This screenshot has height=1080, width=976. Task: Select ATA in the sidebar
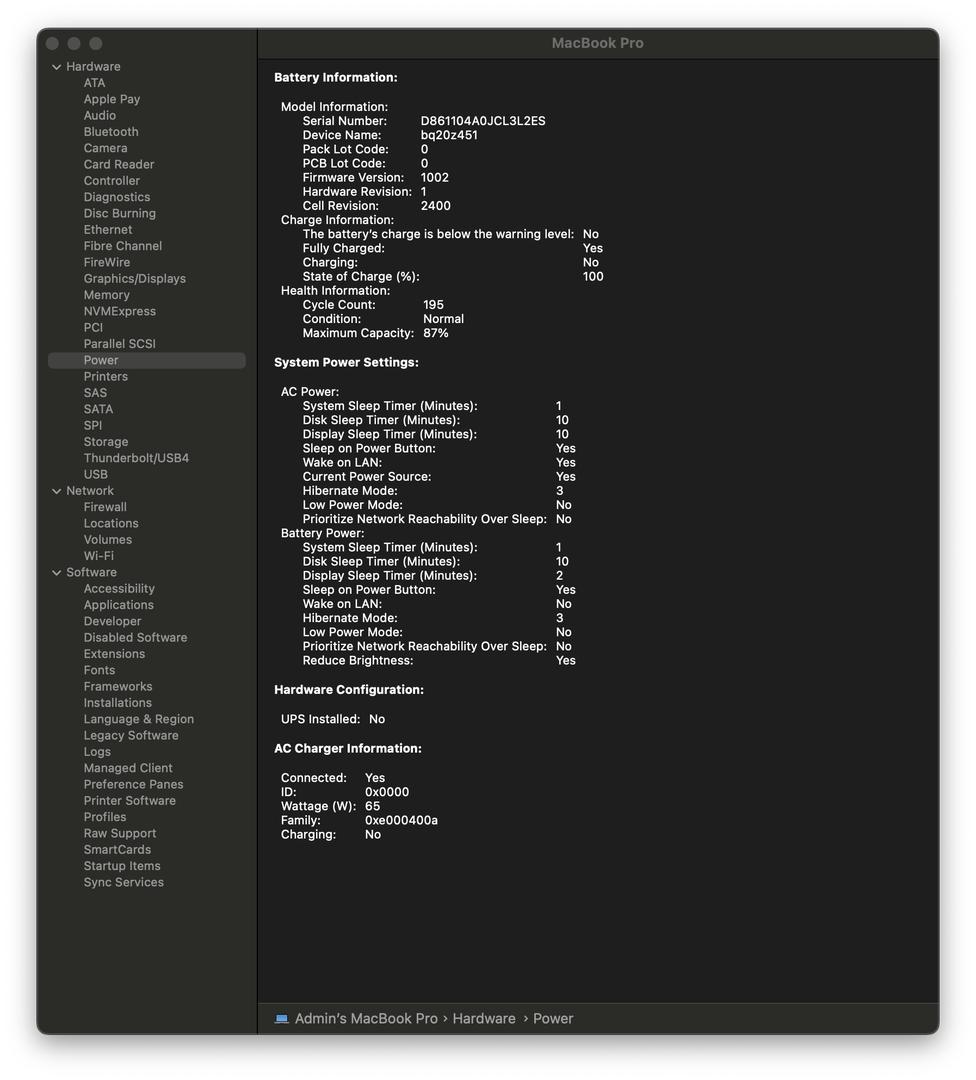[x=94, y=83]
